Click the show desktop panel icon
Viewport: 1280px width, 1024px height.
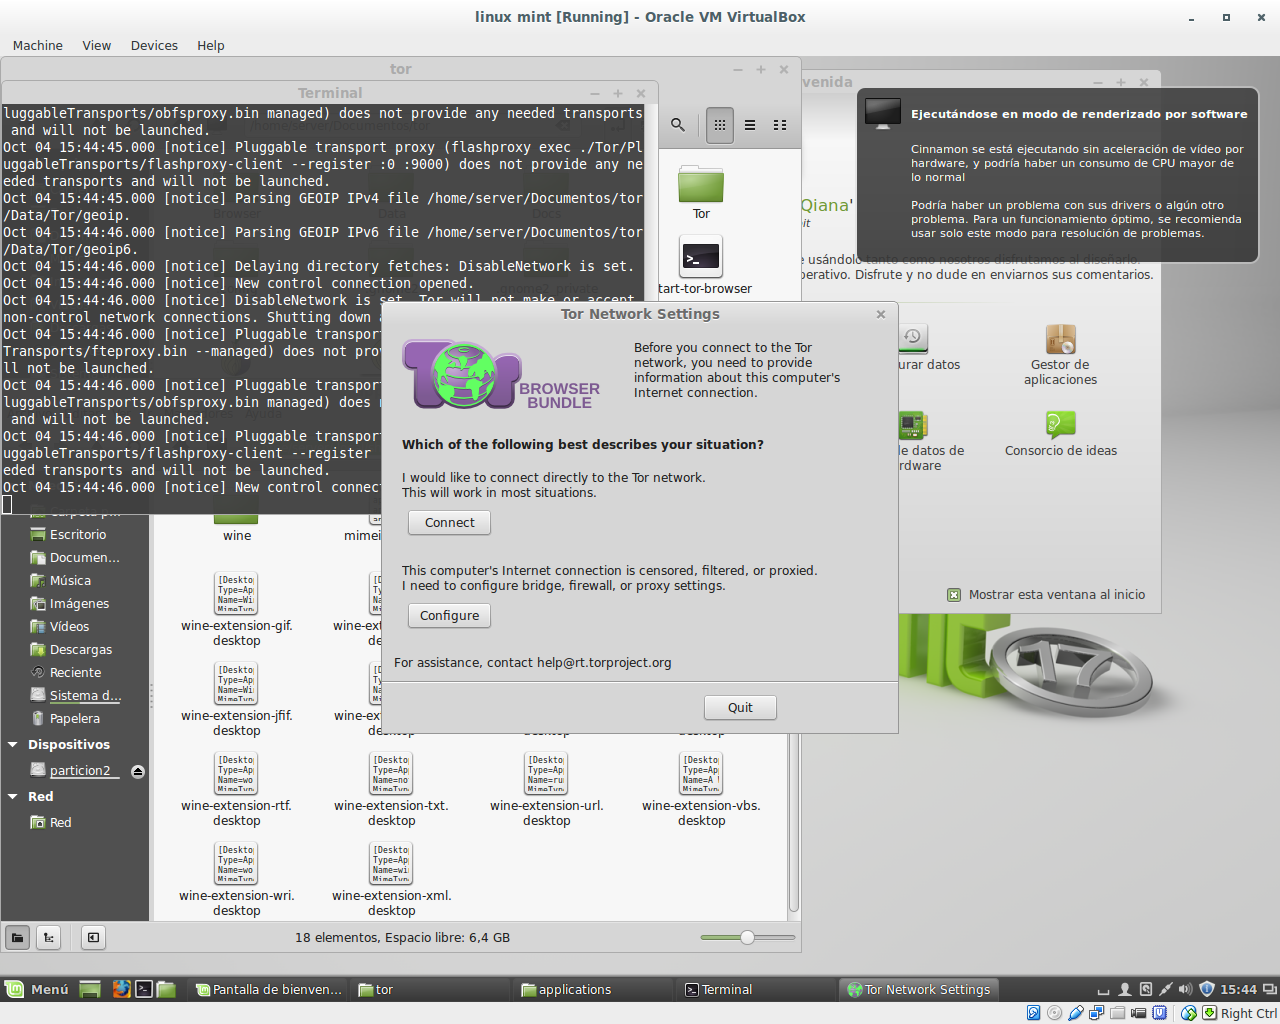coord(90,989)
